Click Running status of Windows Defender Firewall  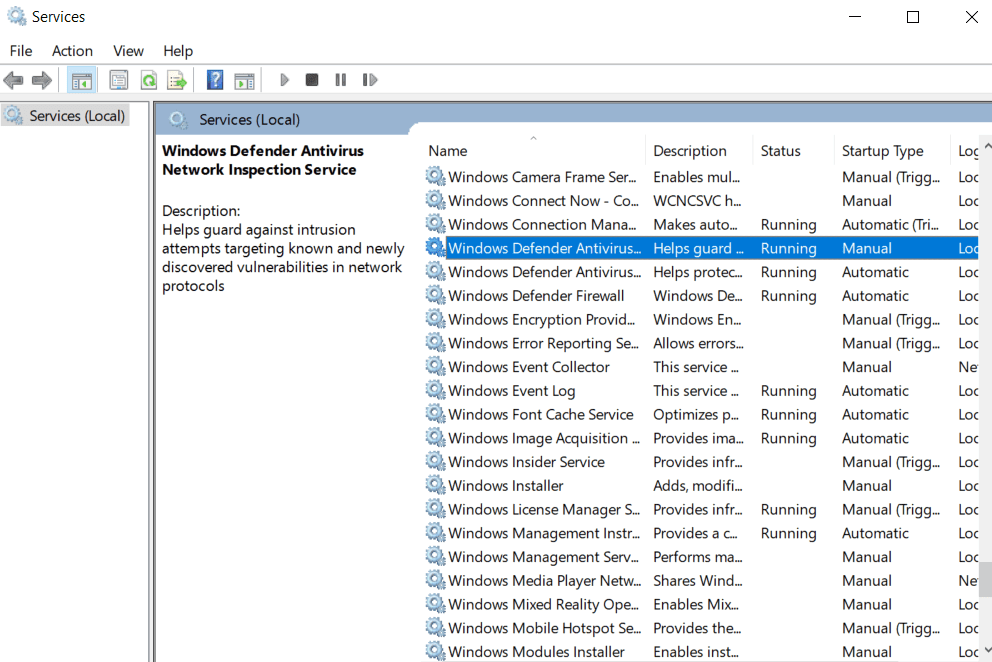788,296
